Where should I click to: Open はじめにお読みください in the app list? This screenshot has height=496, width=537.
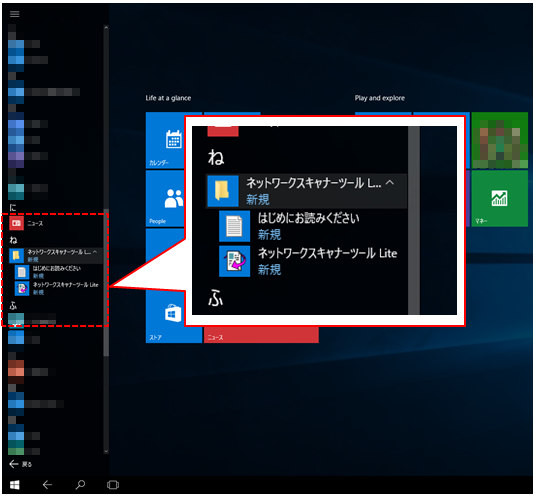(x=58, y=272)
